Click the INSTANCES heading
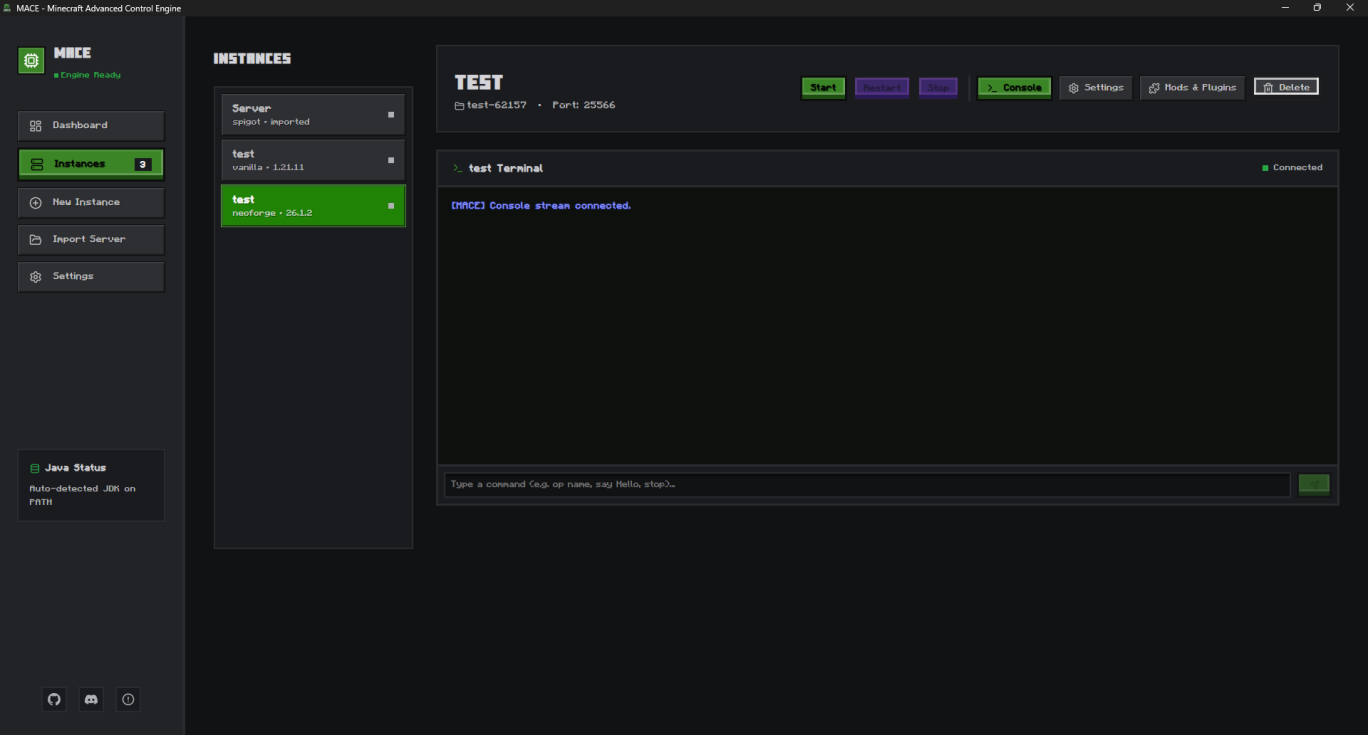The height and width of the screenshot is (735, 1368). tap(252, 59)
